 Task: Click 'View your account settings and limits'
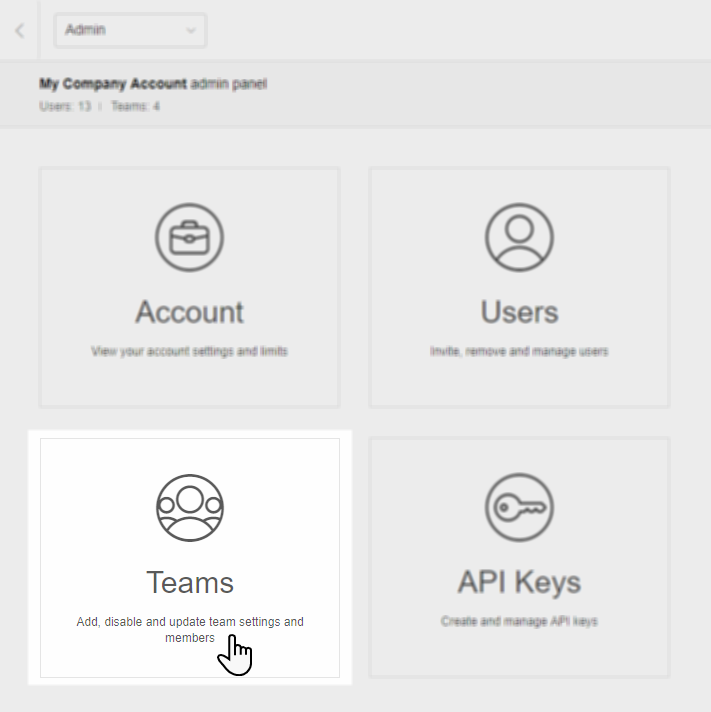[189, 352]
